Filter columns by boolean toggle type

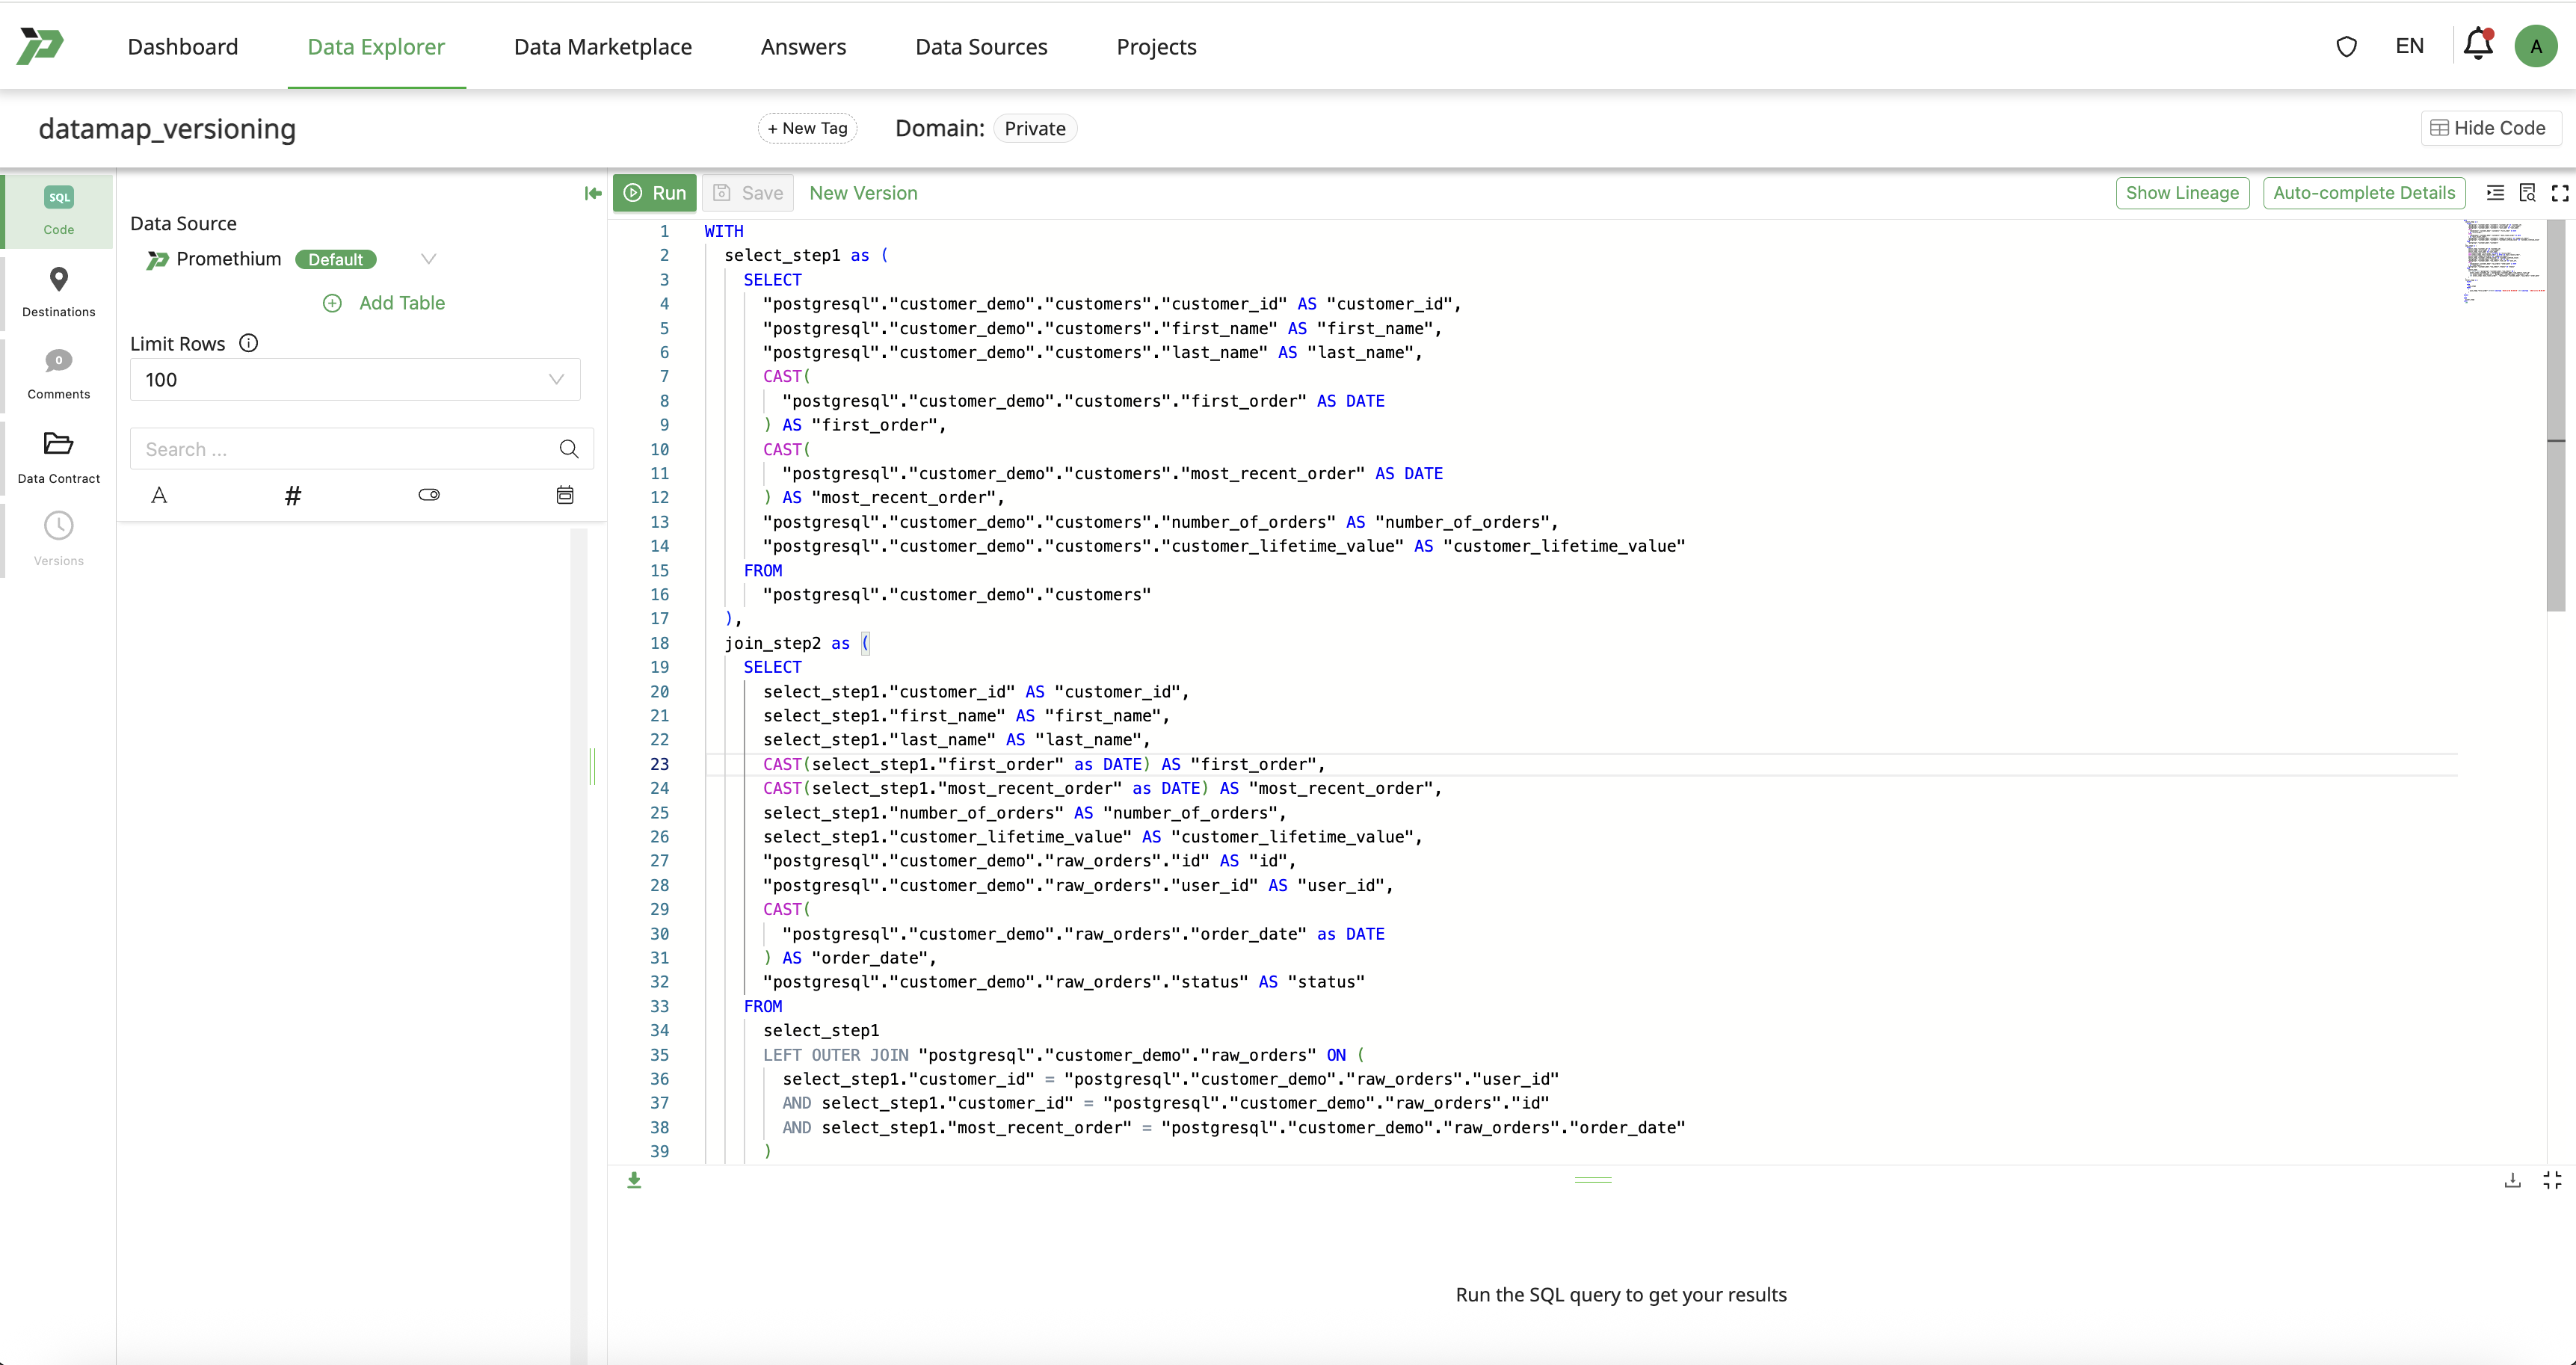[429, 495]
